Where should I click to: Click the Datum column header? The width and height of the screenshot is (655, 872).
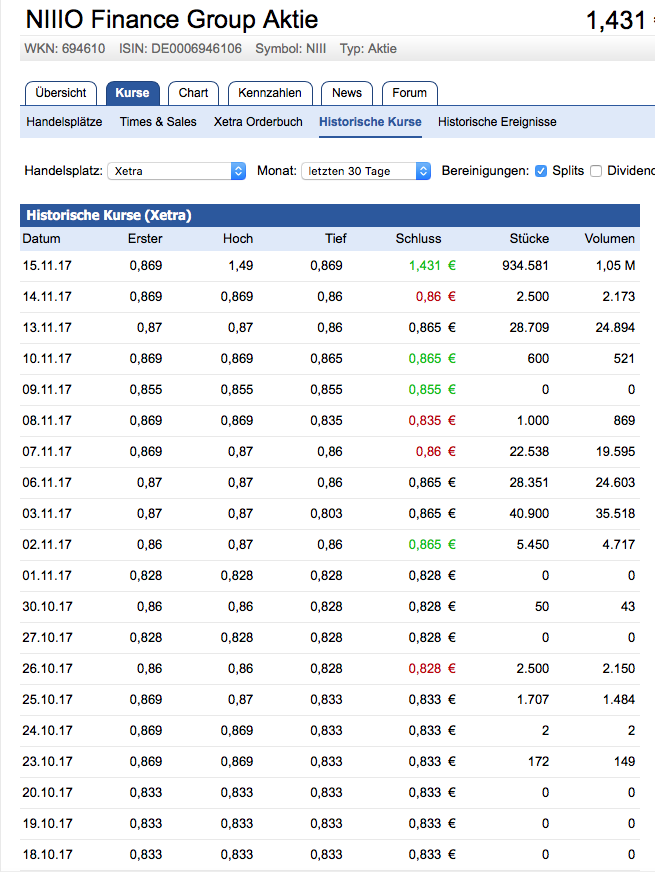pyautogui.click(x=42, y=239)
